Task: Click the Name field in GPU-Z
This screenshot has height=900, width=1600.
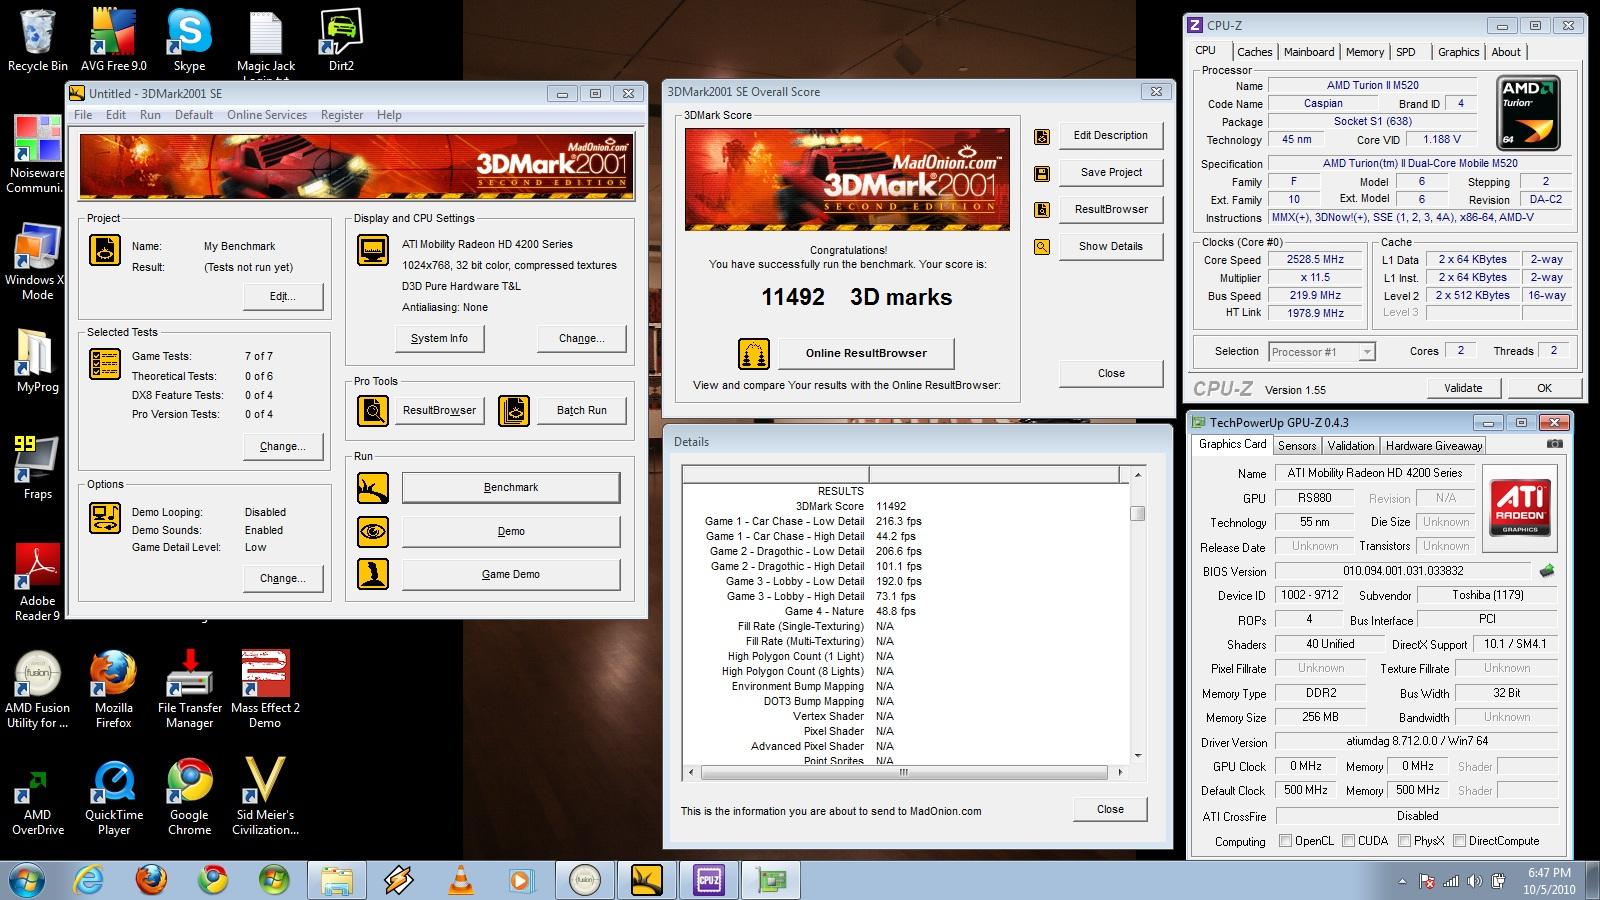Action: click(x=1374, y=473)
